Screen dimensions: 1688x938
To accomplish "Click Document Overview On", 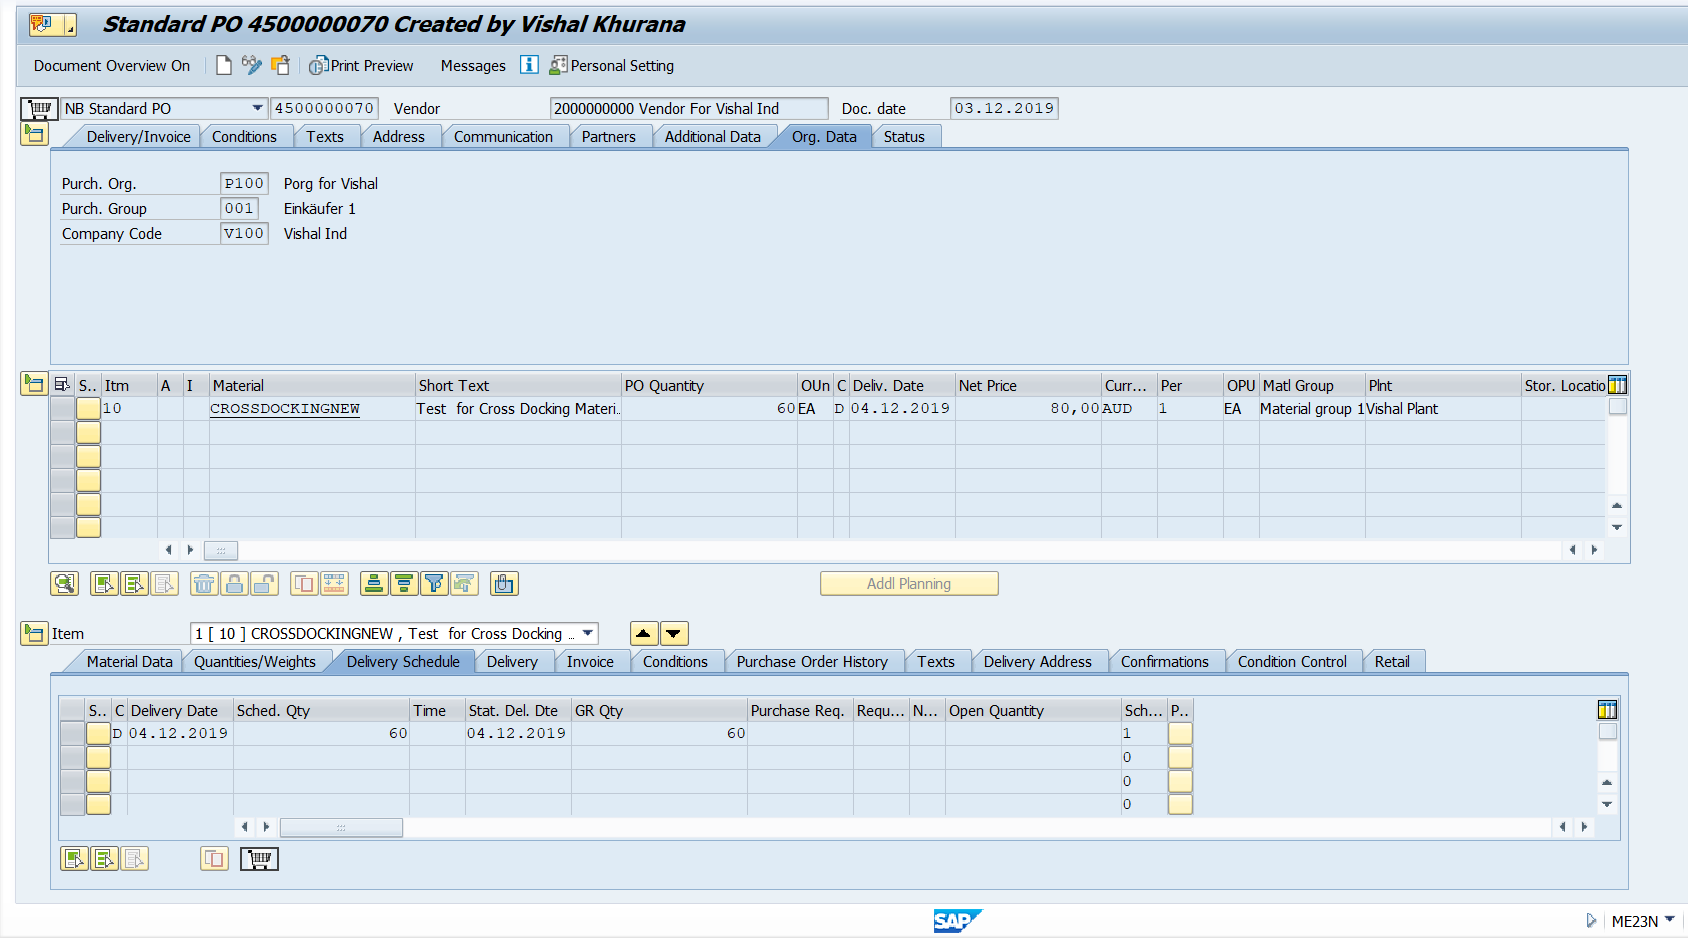I will 110,65.
